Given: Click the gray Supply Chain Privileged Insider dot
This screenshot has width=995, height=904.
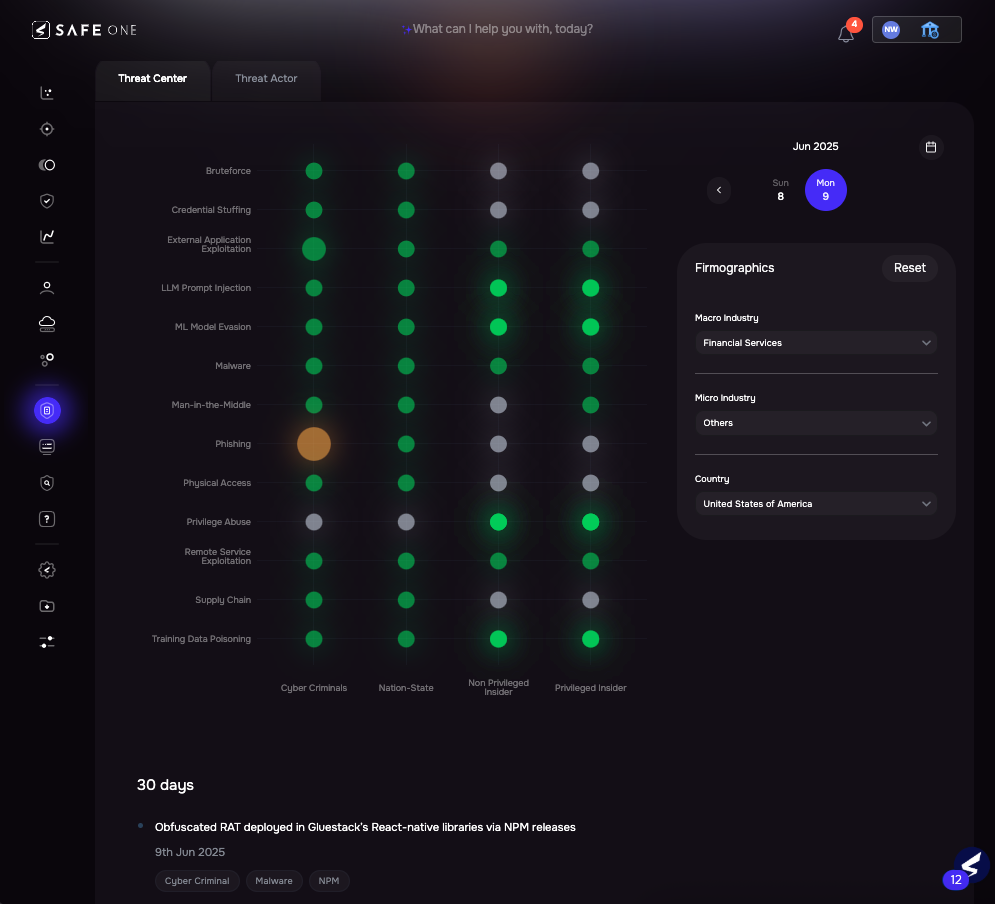Looking at the screenshot, I should [591, 600].
